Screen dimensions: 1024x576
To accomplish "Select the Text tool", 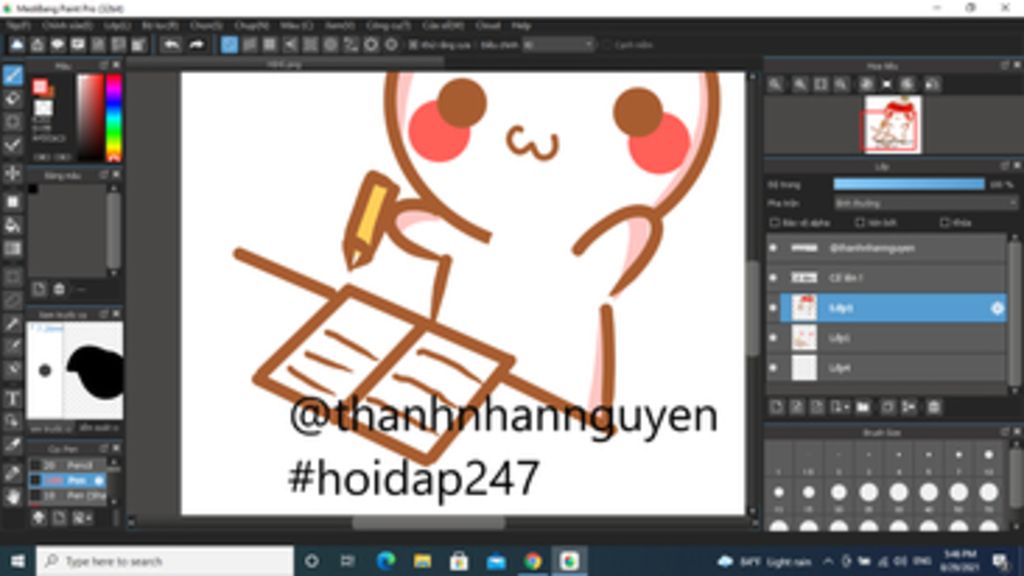I will [12, 398].
